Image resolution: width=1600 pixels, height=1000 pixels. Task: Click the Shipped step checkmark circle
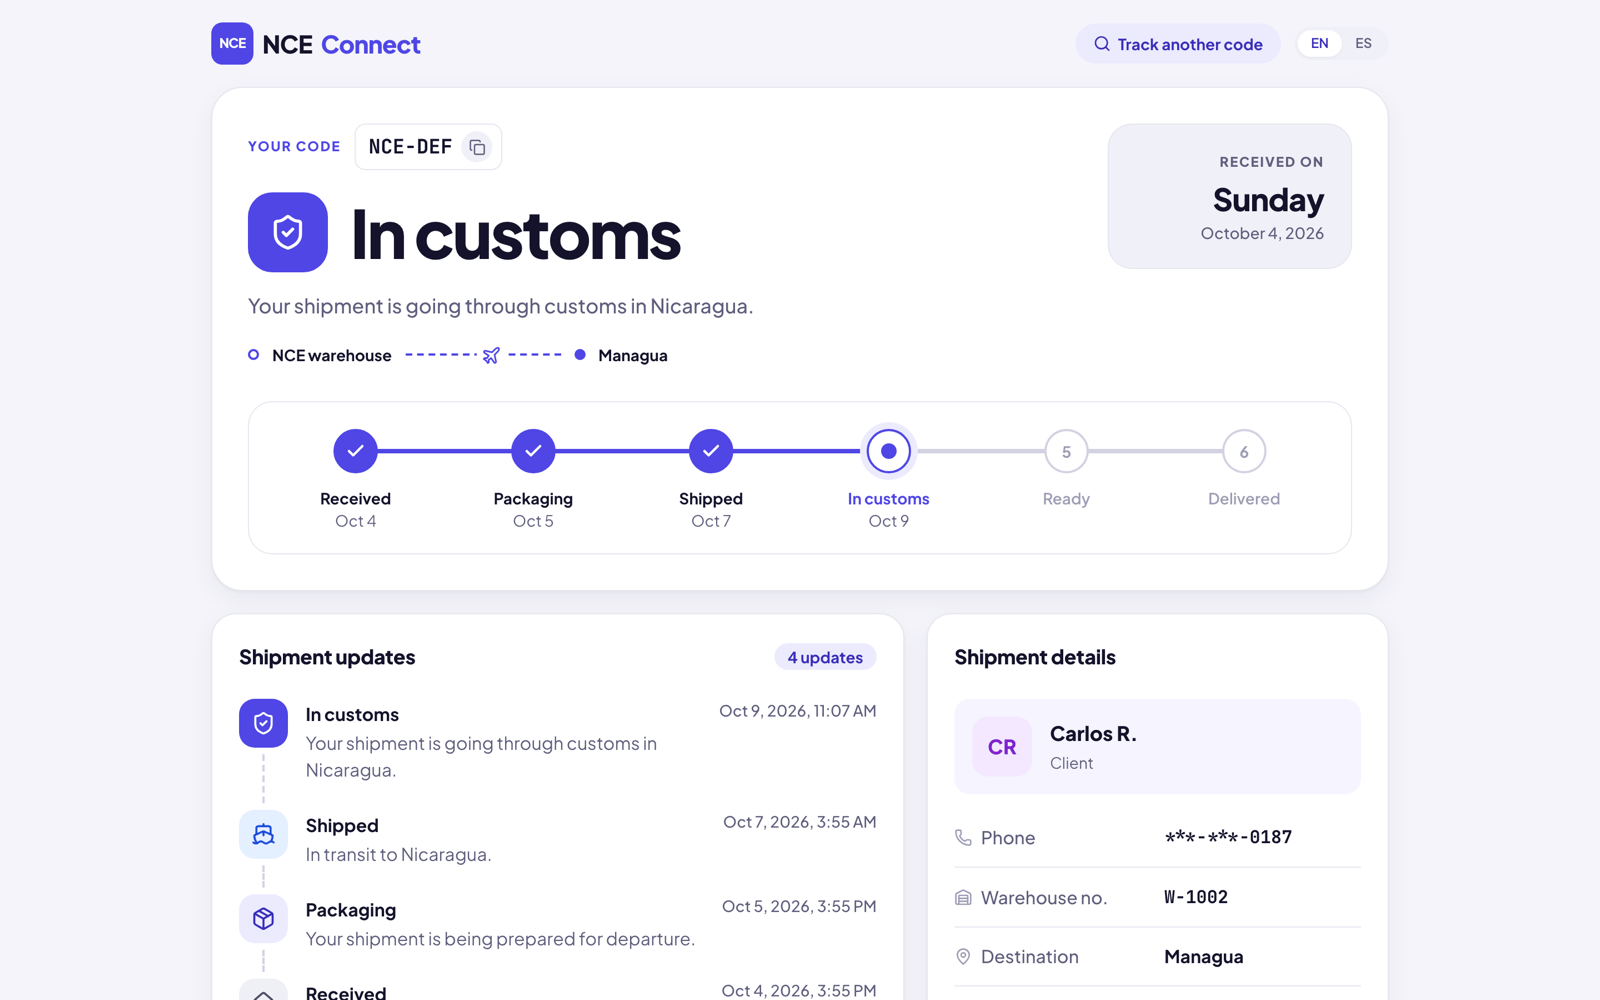(711, 451)
